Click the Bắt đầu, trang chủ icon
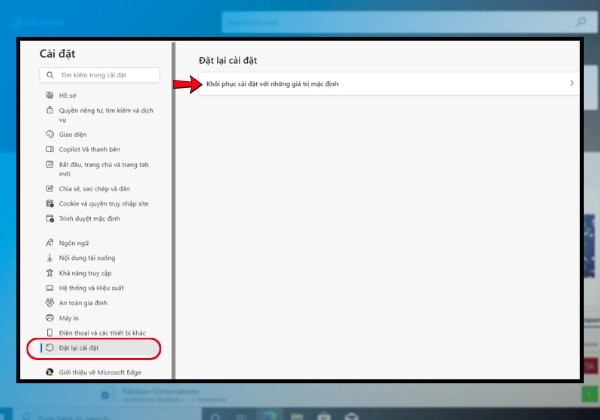The height and width of the screenshot is (420, 600). [x=49, y=164]
